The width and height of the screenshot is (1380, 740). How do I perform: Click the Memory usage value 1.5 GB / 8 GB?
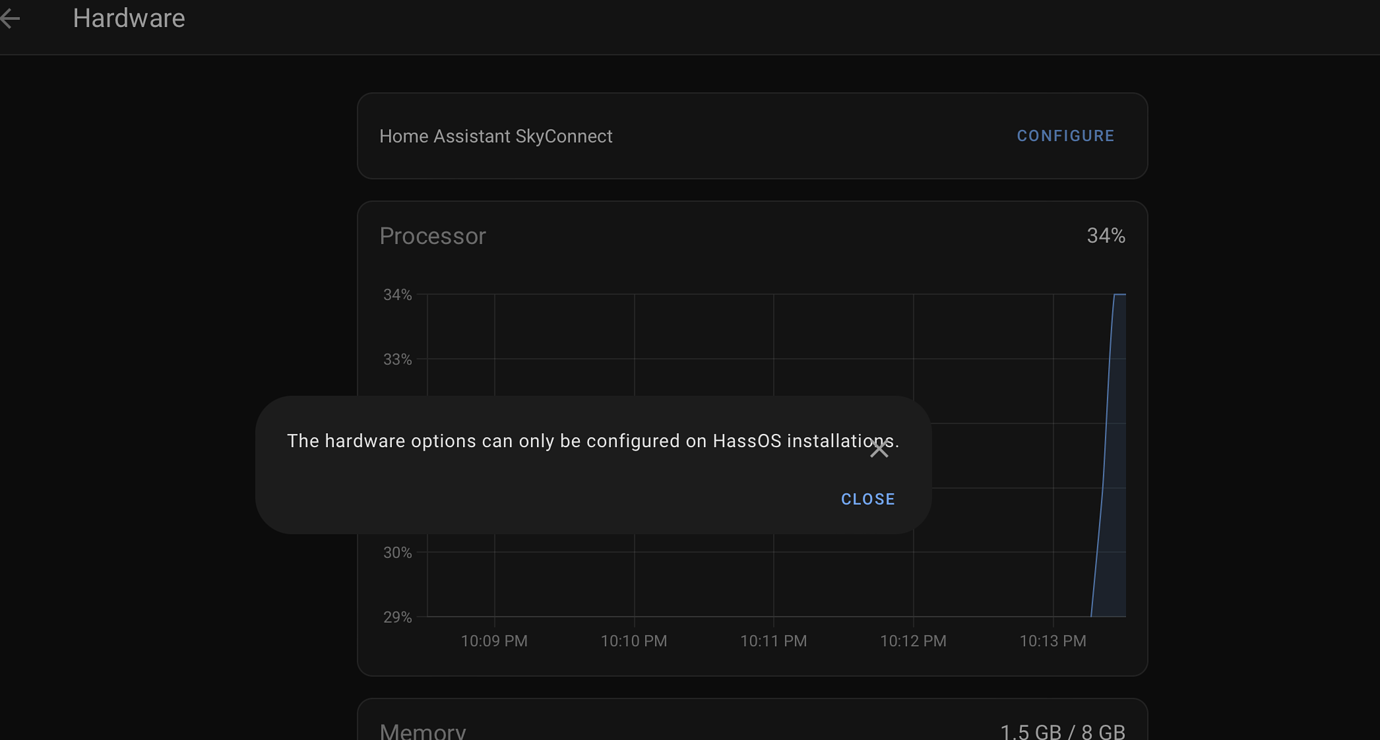click(x=1063, y=730)
